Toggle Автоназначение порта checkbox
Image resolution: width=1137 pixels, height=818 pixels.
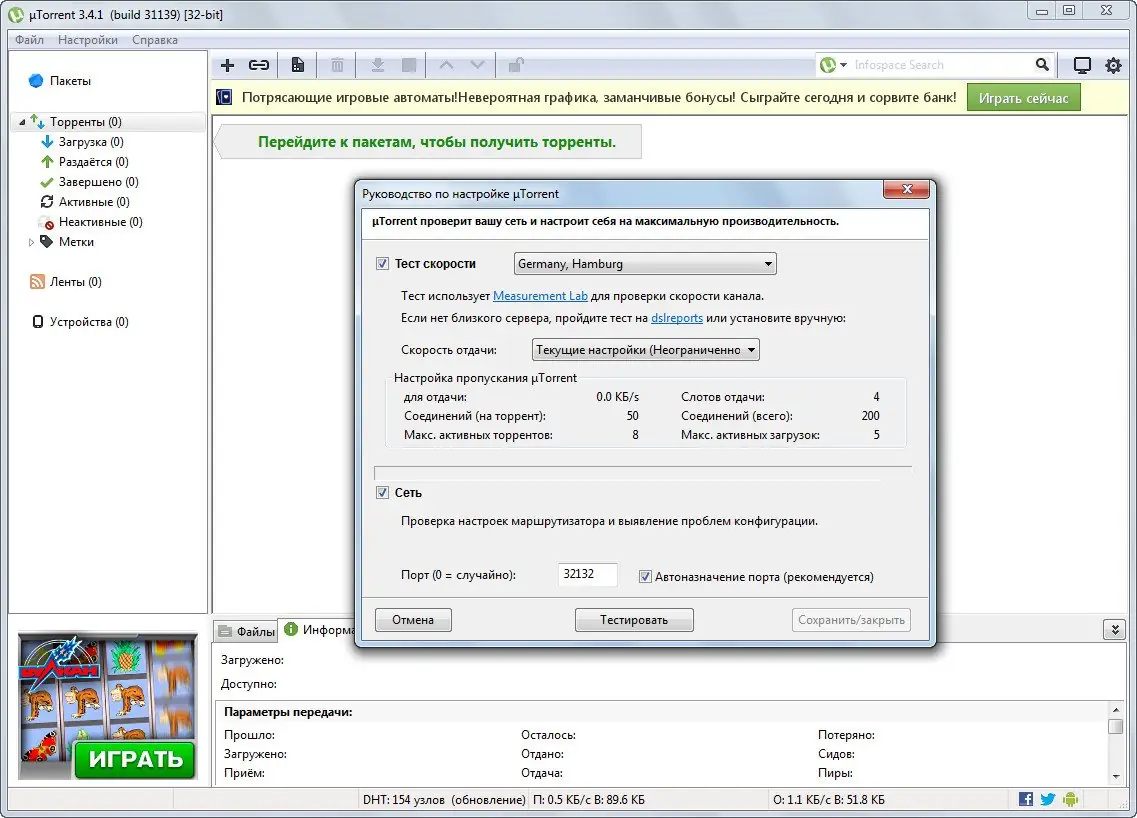[x=645, y=577]
